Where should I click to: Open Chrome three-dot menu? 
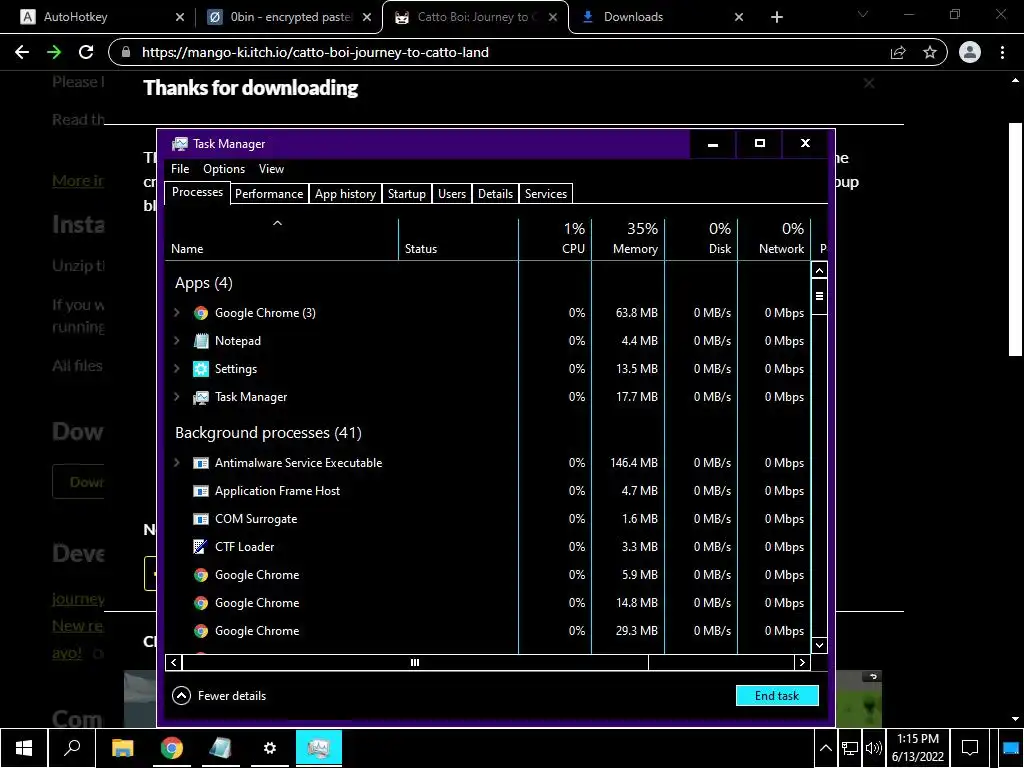click(x=1002, y=52)
